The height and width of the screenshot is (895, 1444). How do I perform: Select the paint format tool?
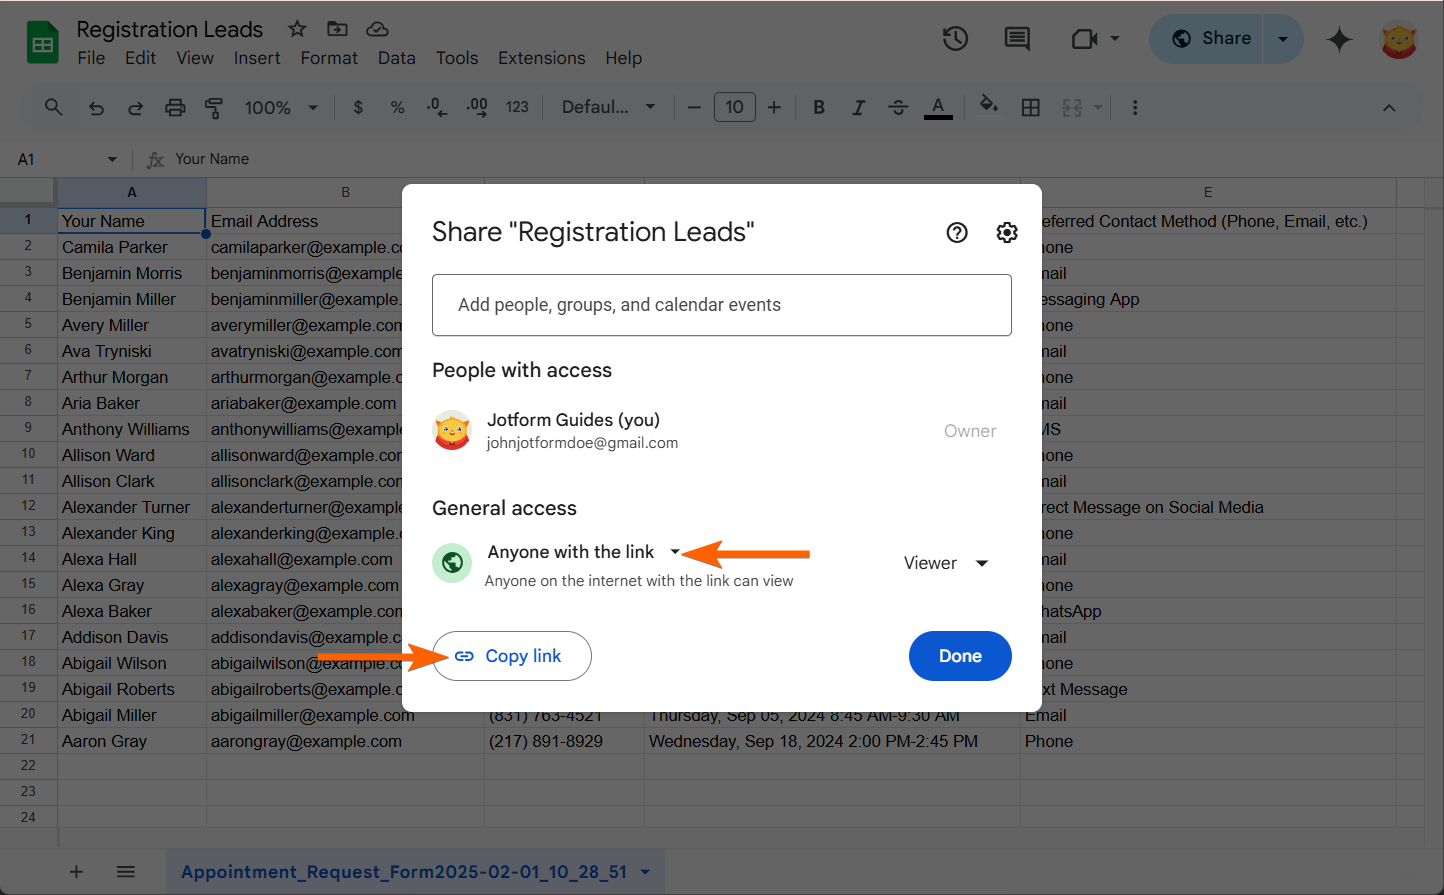pos(213,108)
